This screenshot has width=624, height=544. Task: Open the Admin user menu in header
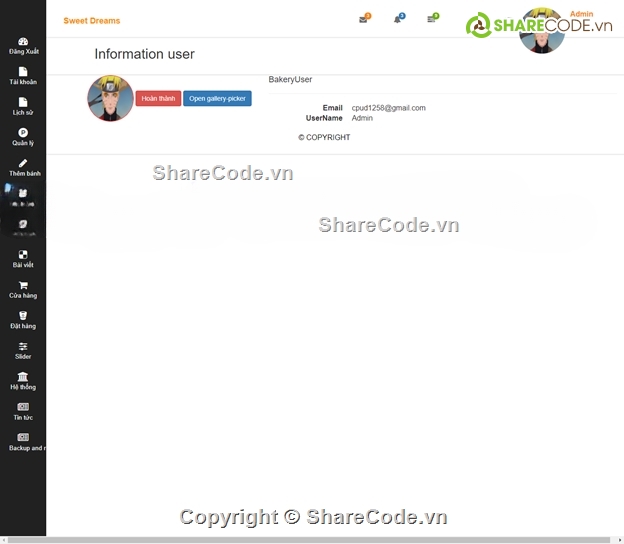(581, 14)
